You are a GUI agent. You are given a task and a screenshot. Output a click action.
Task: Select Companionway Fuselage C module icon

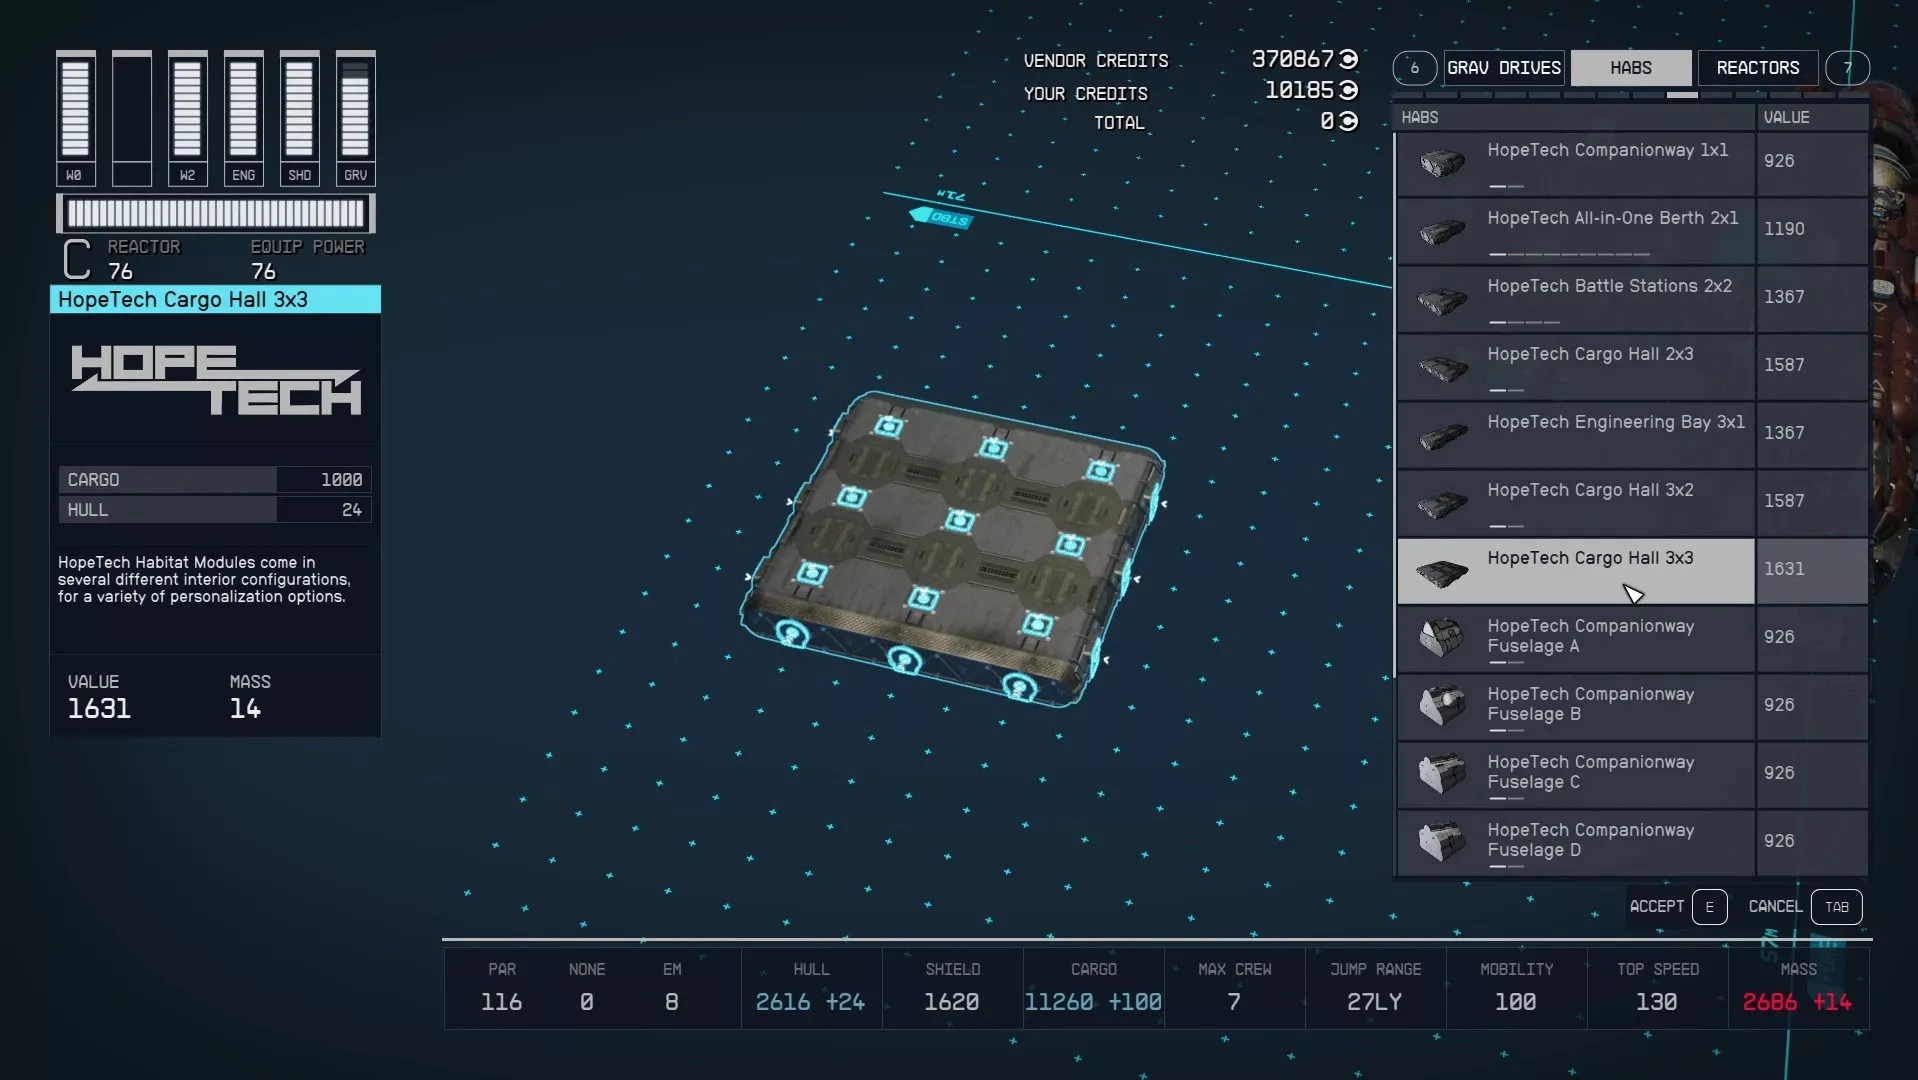point(1442,774)
